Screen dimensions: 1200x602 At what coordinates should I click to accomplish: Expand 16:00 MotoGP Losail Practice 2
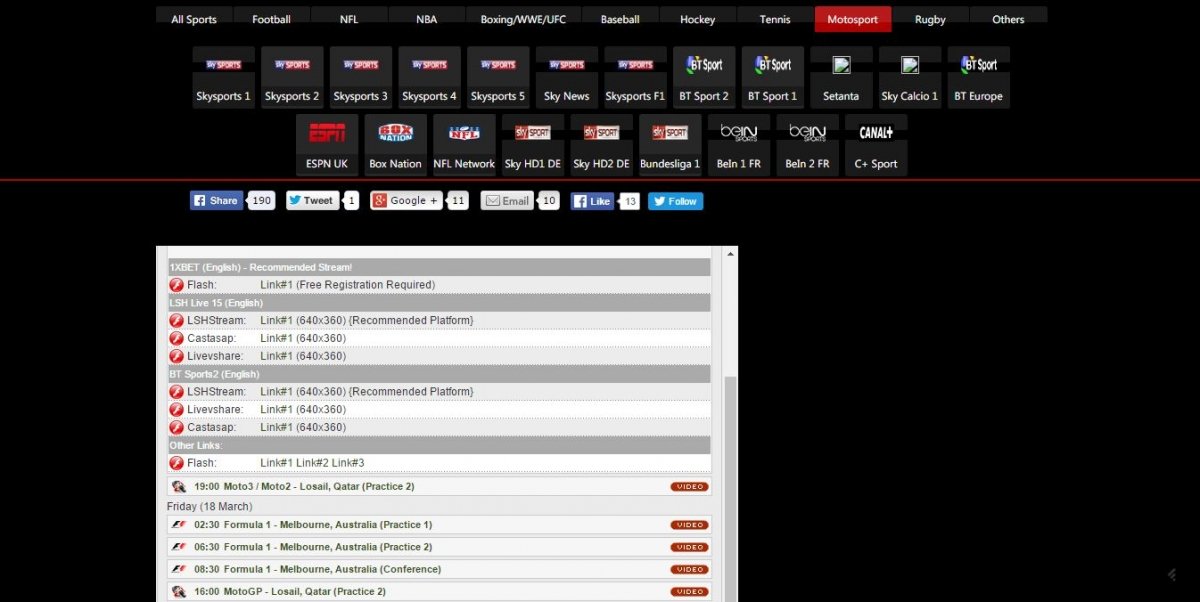click(x=439, y=591)
